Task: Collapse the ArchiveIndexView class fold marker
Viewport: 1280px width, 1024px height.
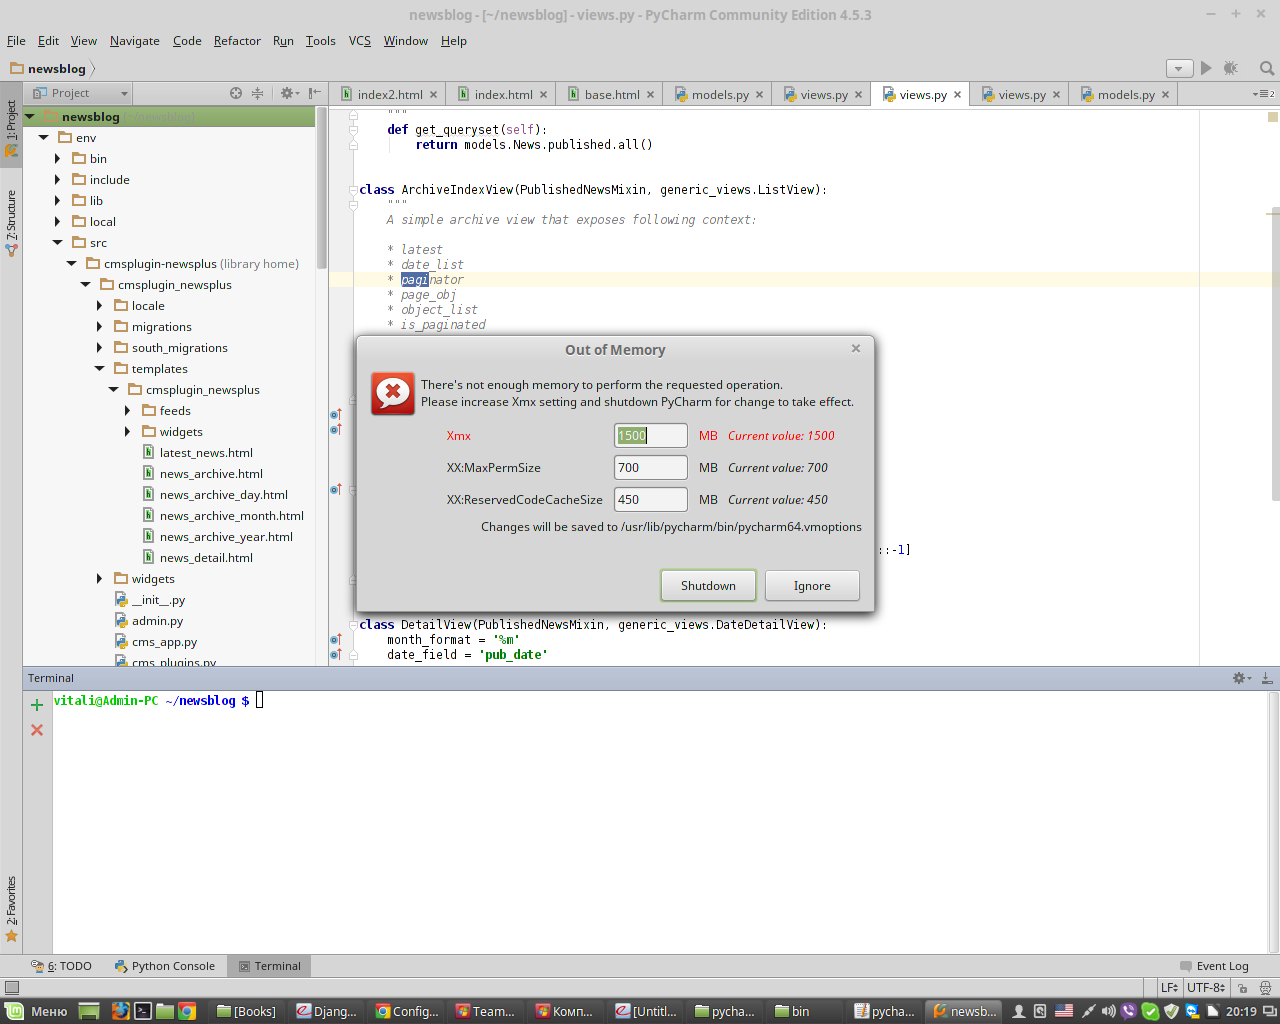Action: tap(353, 190)
